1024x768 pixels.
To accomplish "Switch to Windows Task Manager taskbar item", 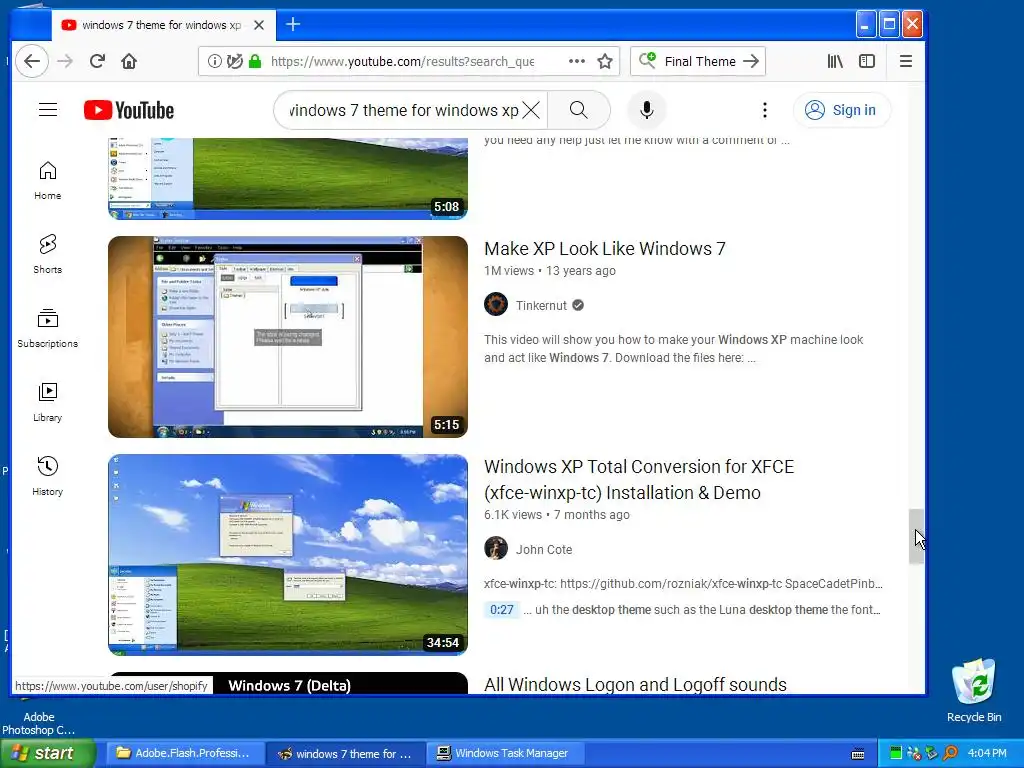I will click(x=505, y=753).
